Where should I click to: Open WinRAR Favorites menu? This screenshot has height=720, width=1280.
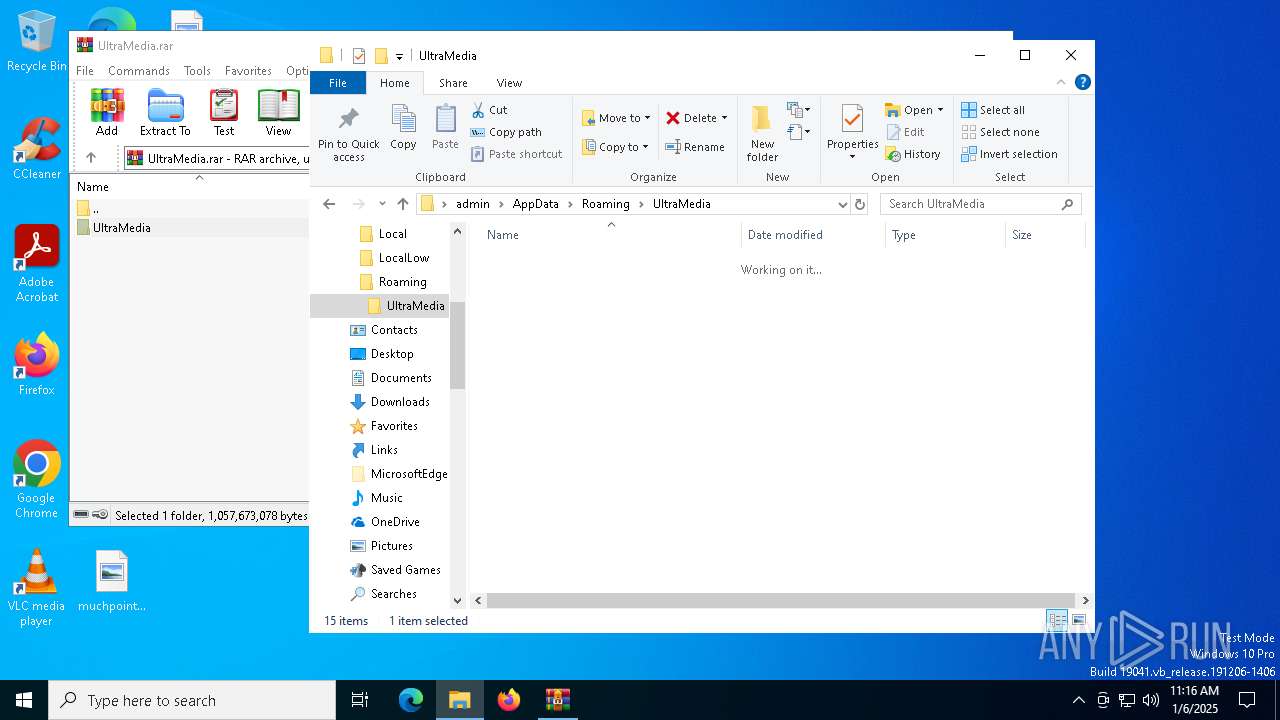248,71
